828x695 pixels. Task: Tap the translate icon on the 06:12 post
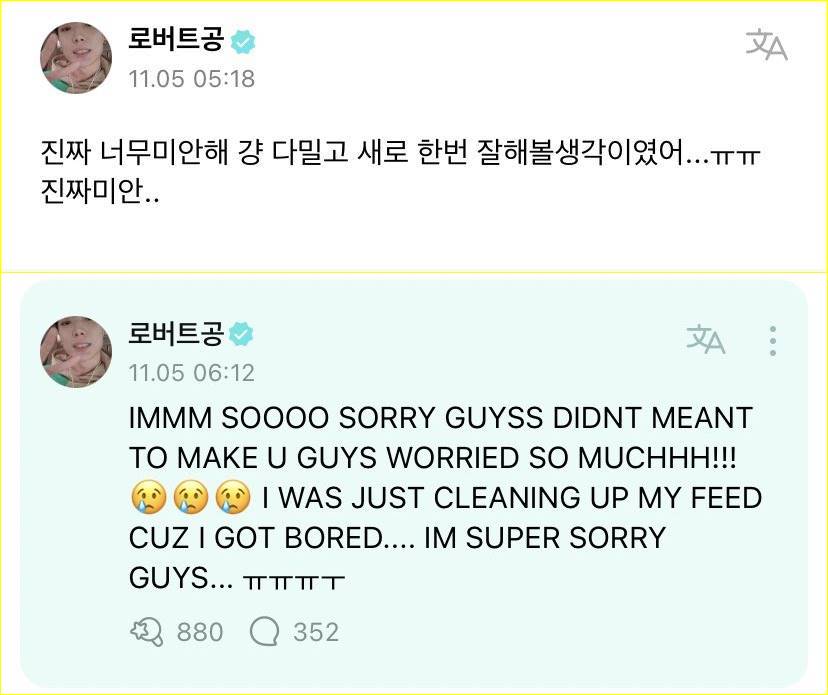pos(705,339)
